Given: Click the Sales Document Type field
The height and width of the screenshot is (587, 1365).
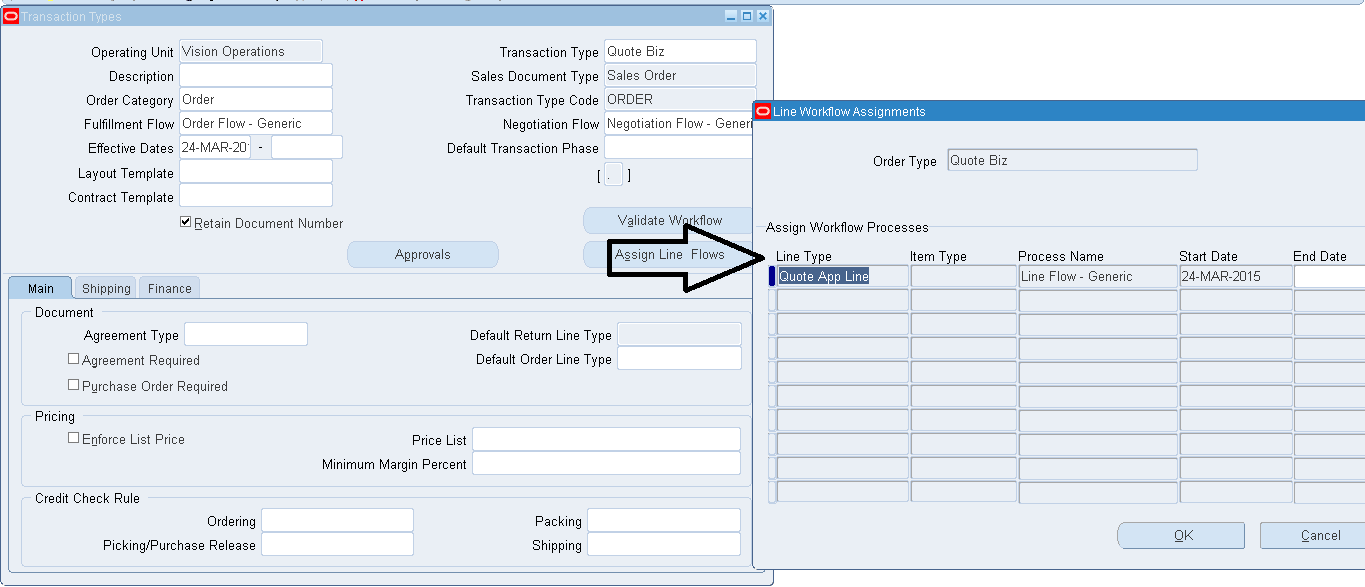Looking at the screenshot, I should [680, 75].
